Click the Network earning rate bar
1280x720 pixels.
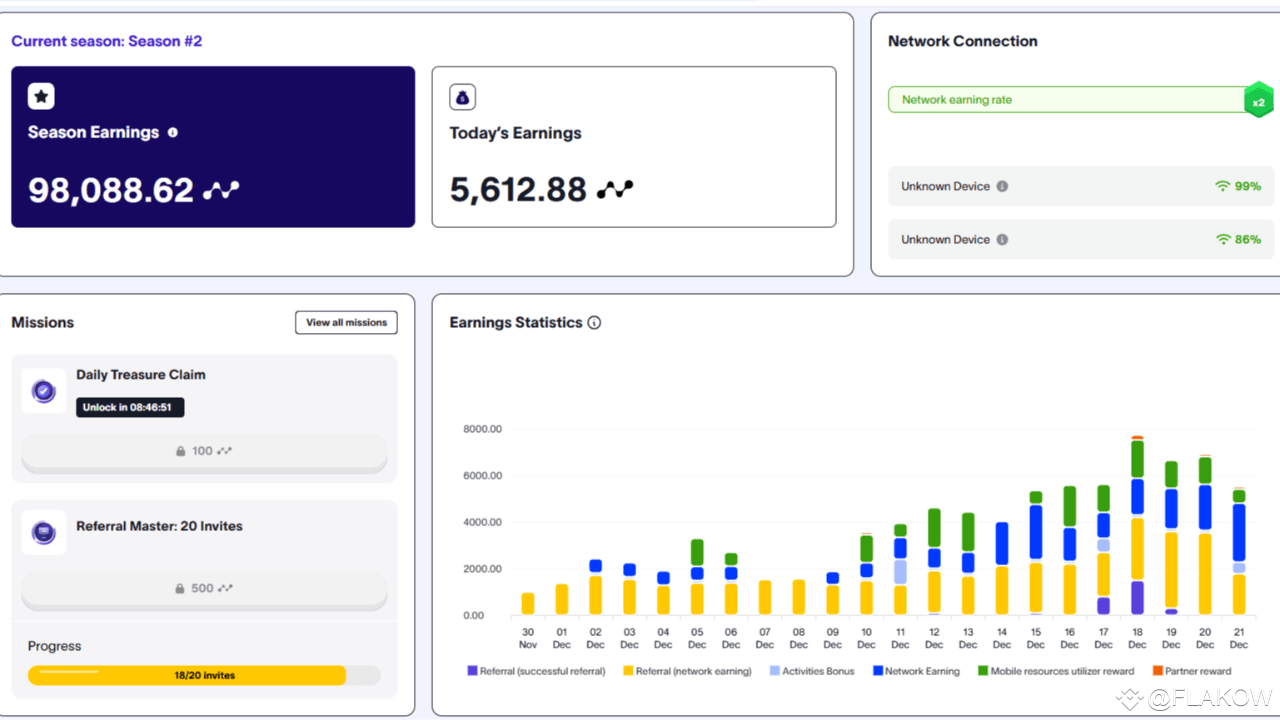(1067, 100)
